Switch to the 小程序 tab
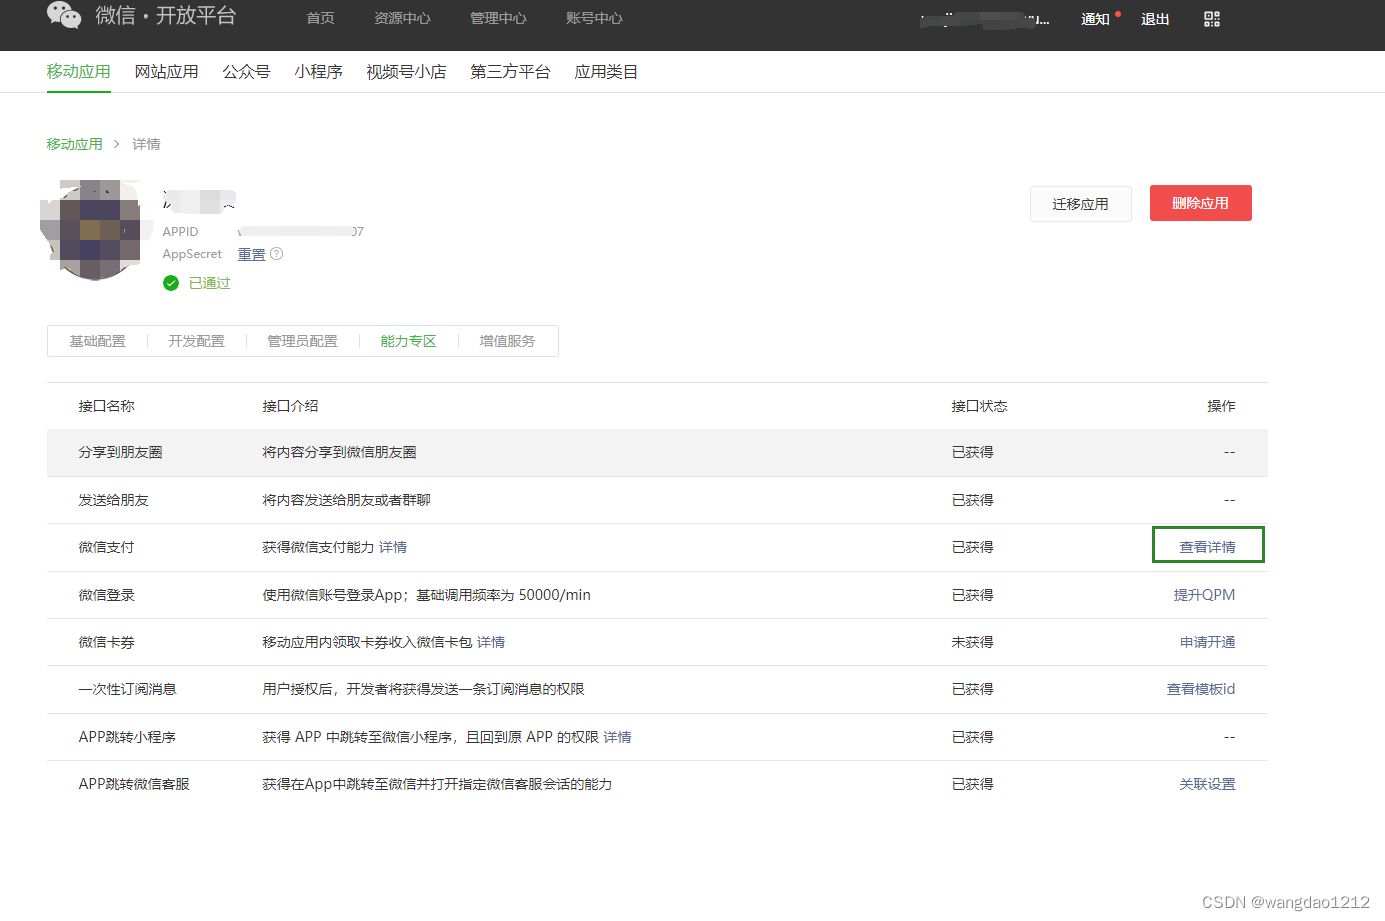1385x921 pixels. 319,72
